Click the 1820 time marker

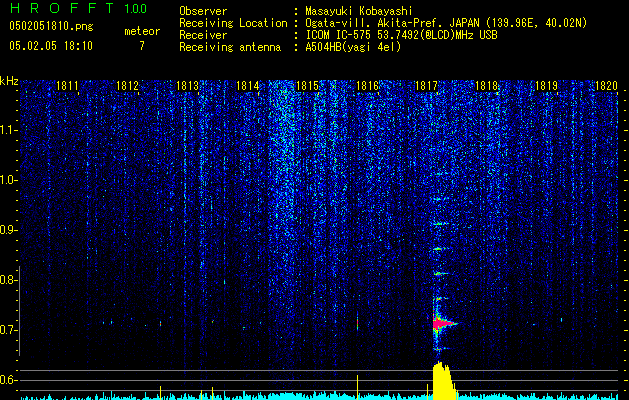tap(606, 86)
